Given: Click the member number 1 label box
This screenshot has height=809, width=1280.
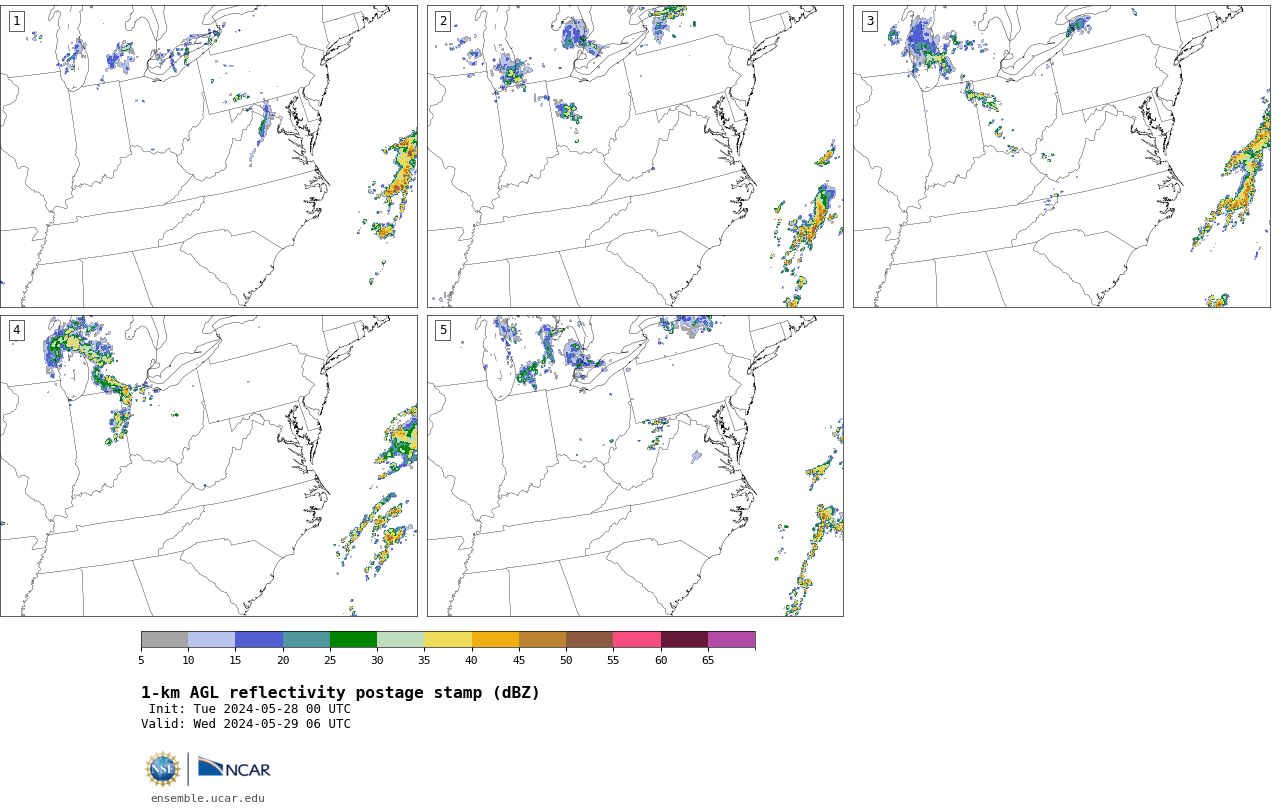Looking at the screenshot, I should click(16, 21).
